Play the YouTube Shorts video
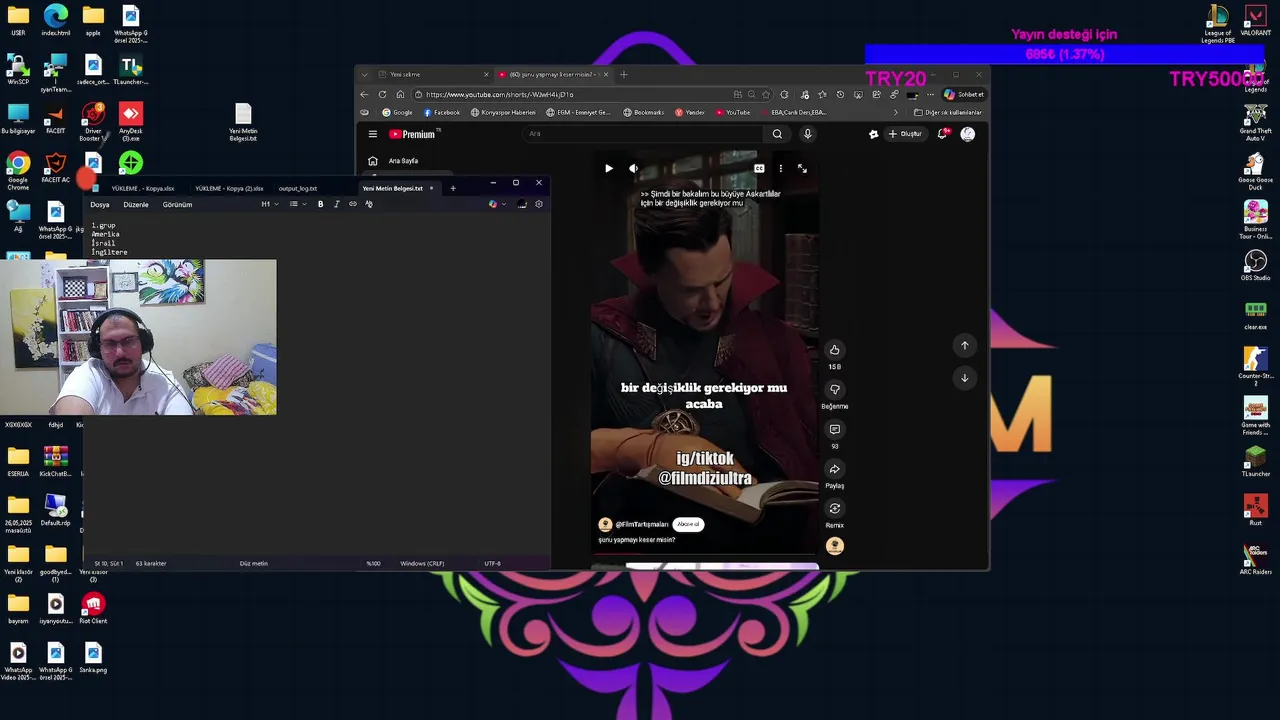This screenshot has height=720, width=1280. pos(608,168)
